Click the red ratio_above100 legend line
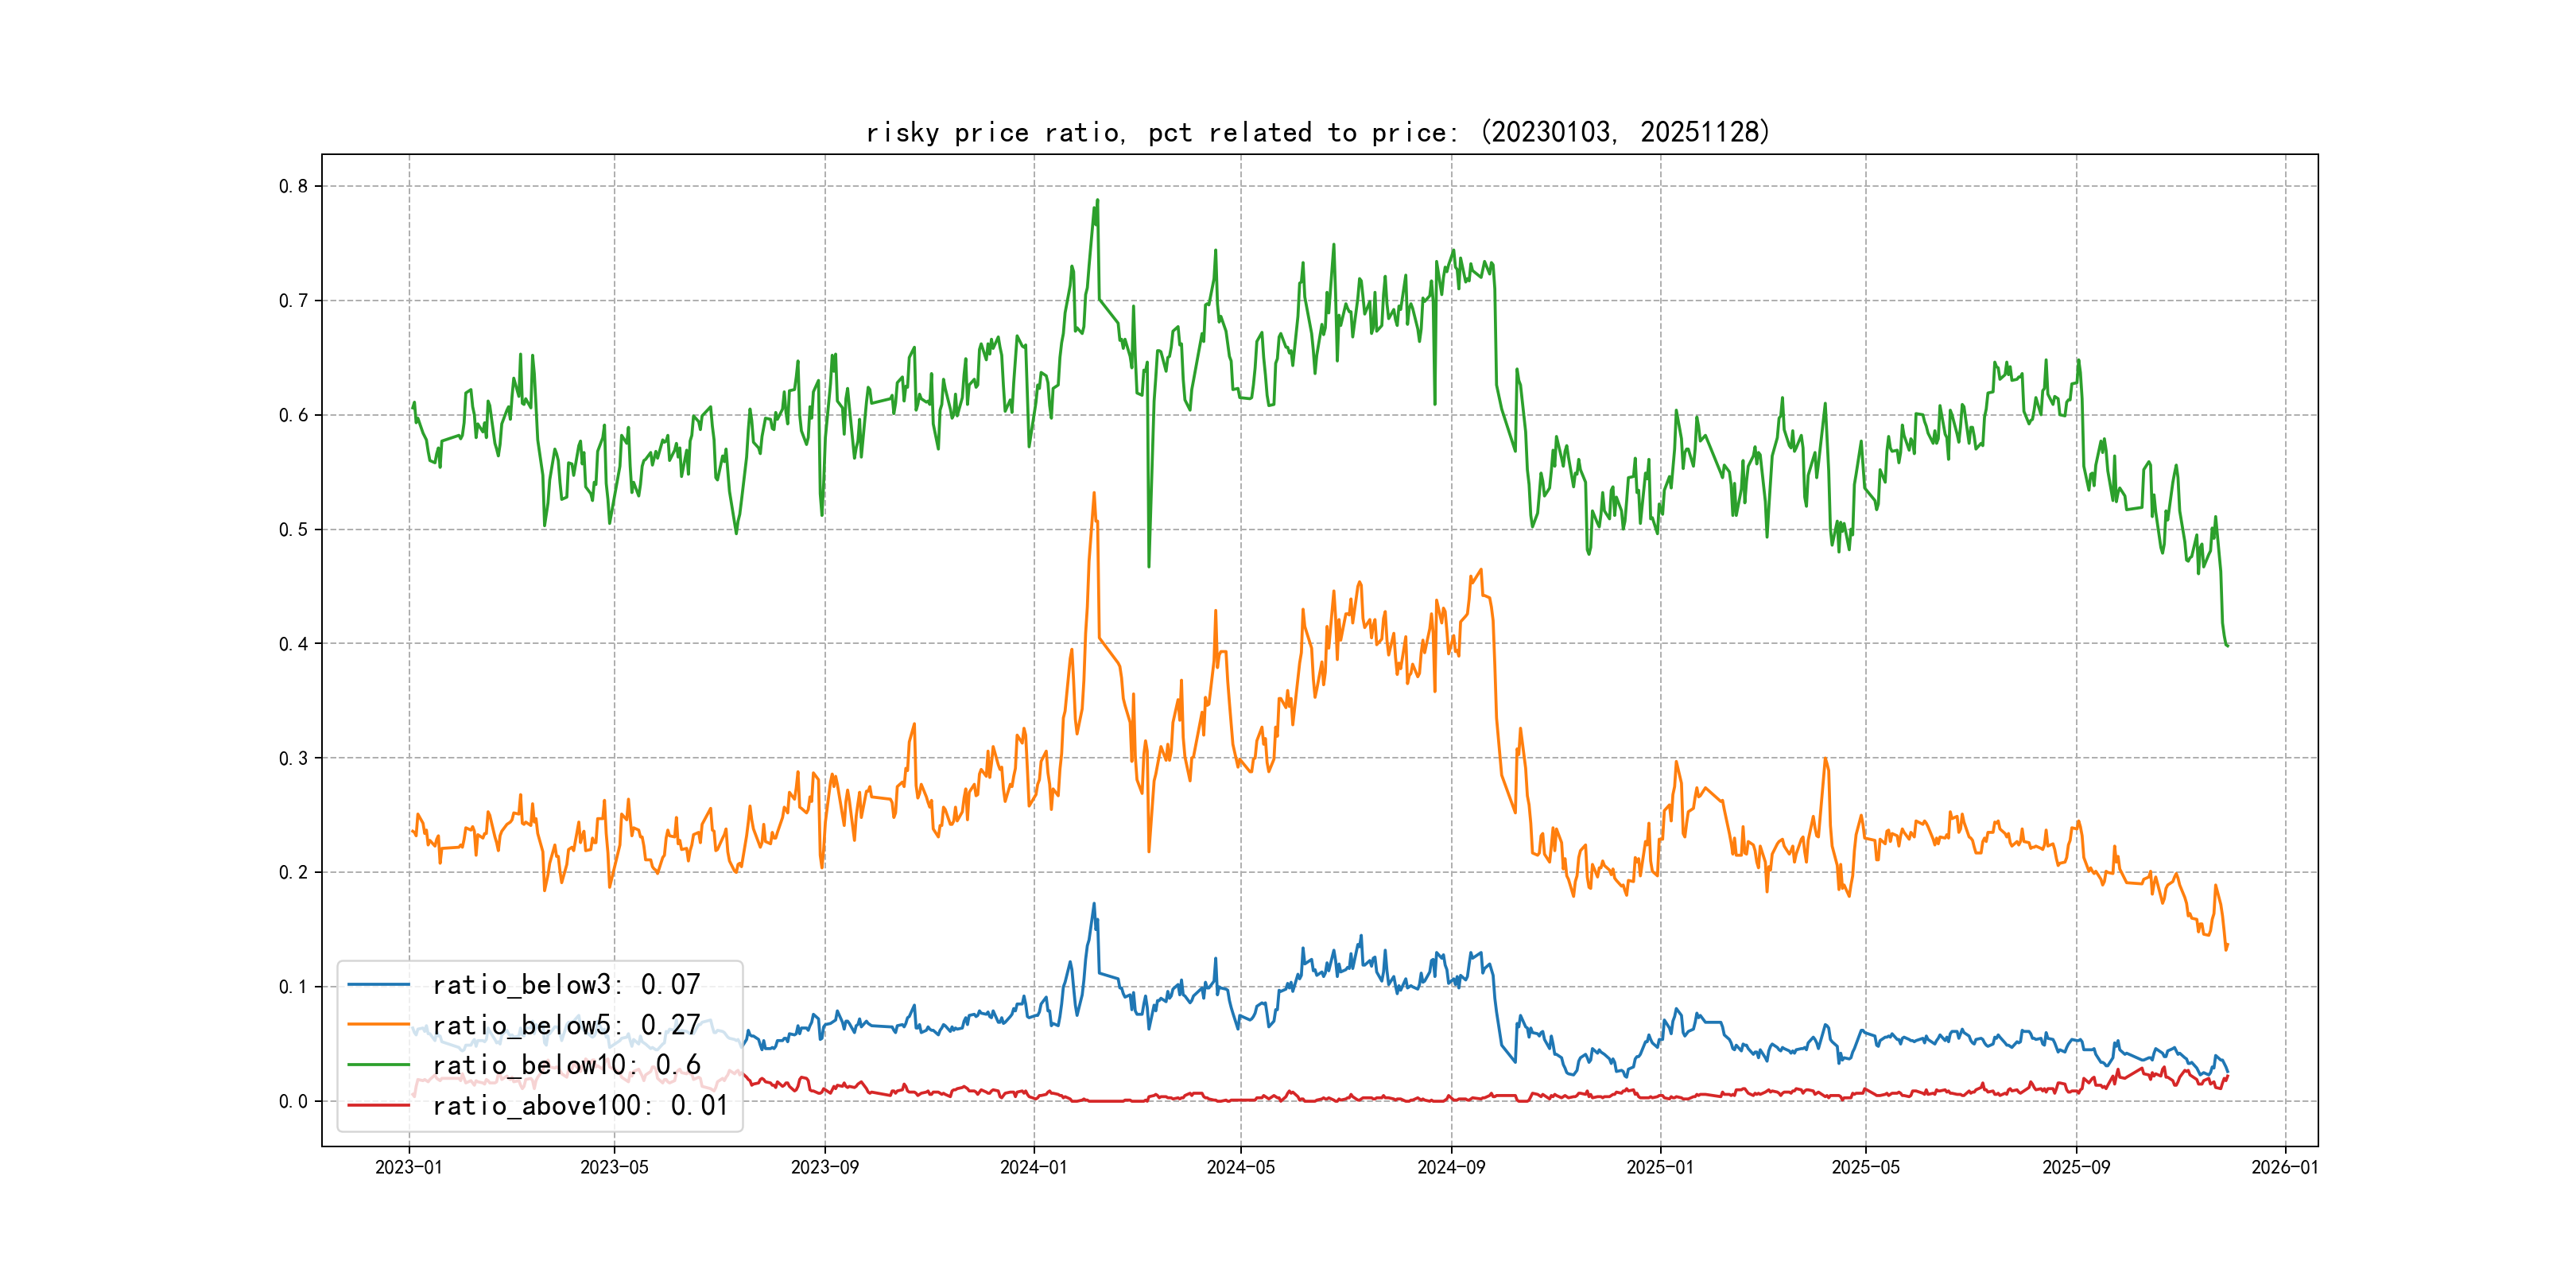The height and width of the screenshot is (1288, 2576). [378, 1105]
